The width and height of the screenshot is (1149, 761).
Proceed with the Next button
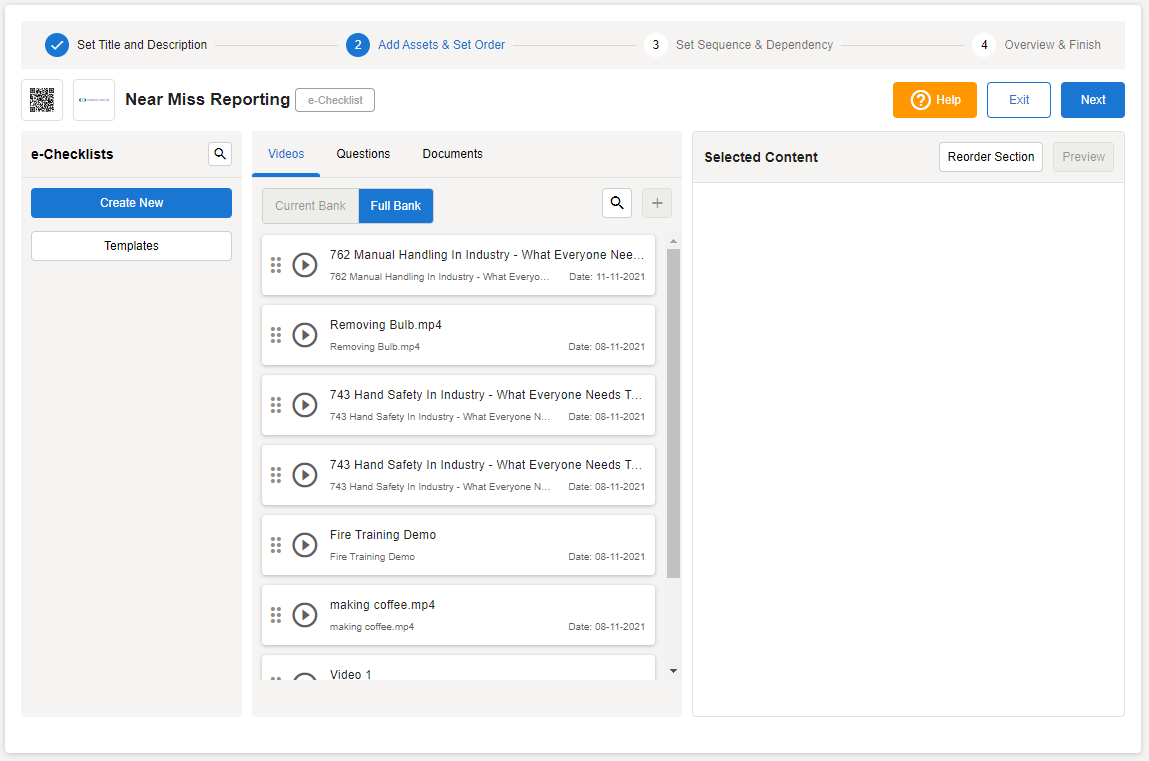tap(1092, 100)
